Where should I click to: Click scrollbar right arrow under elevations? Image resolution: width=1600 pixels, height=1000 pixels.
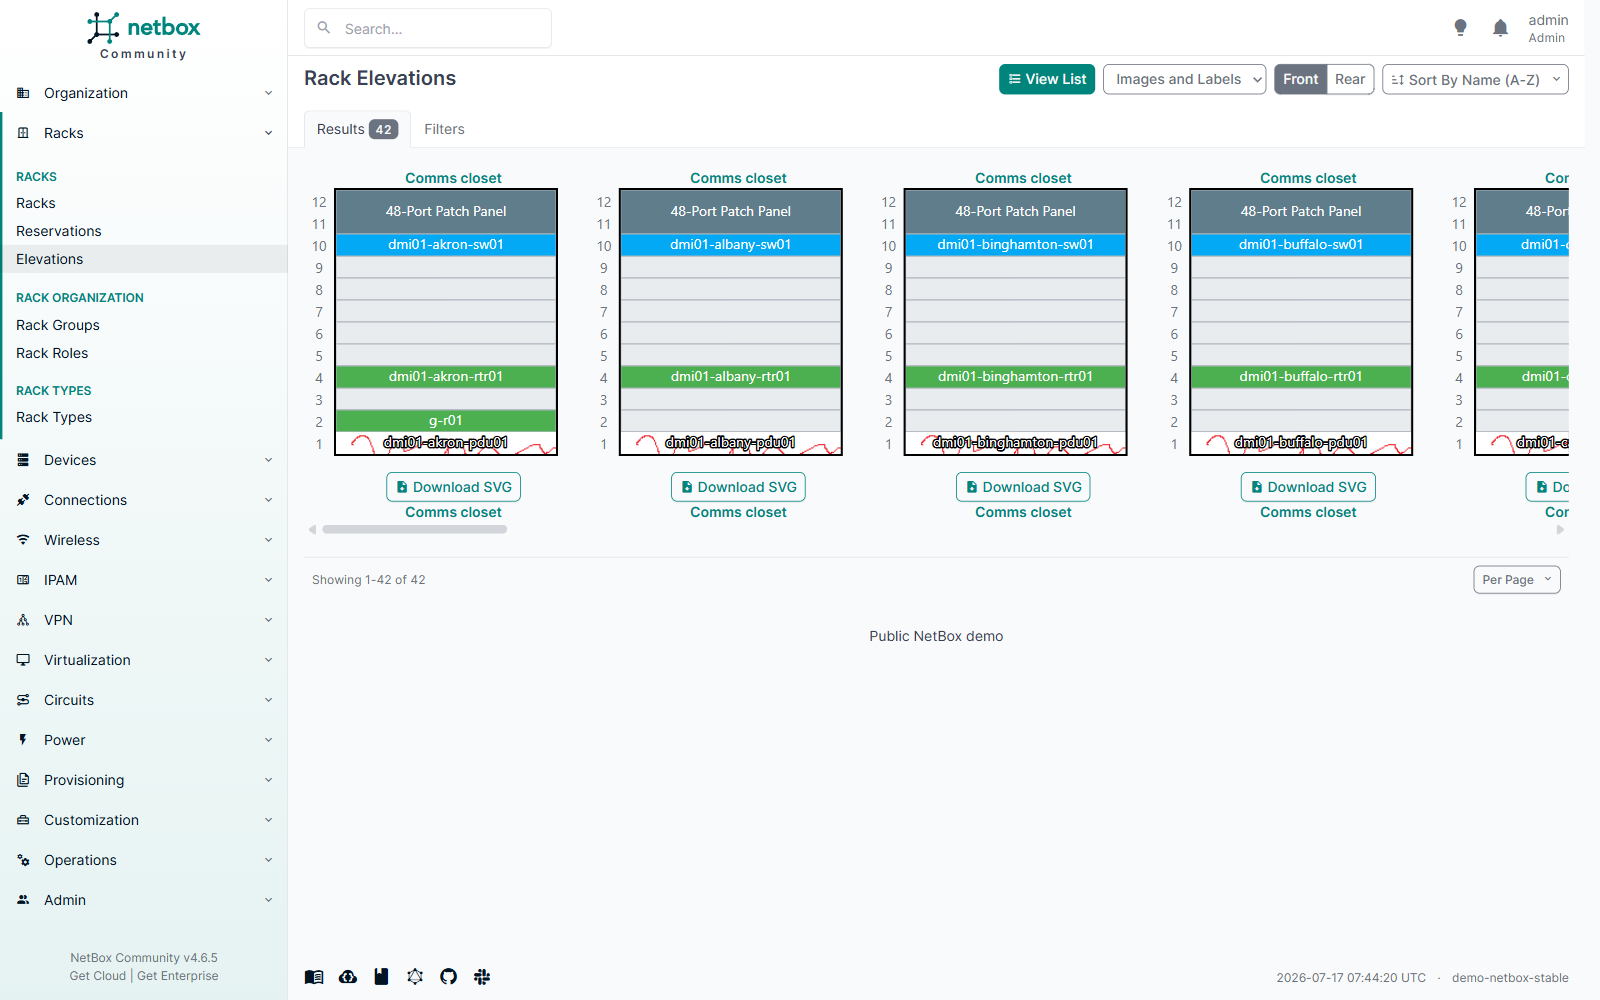pos(1560,530)
